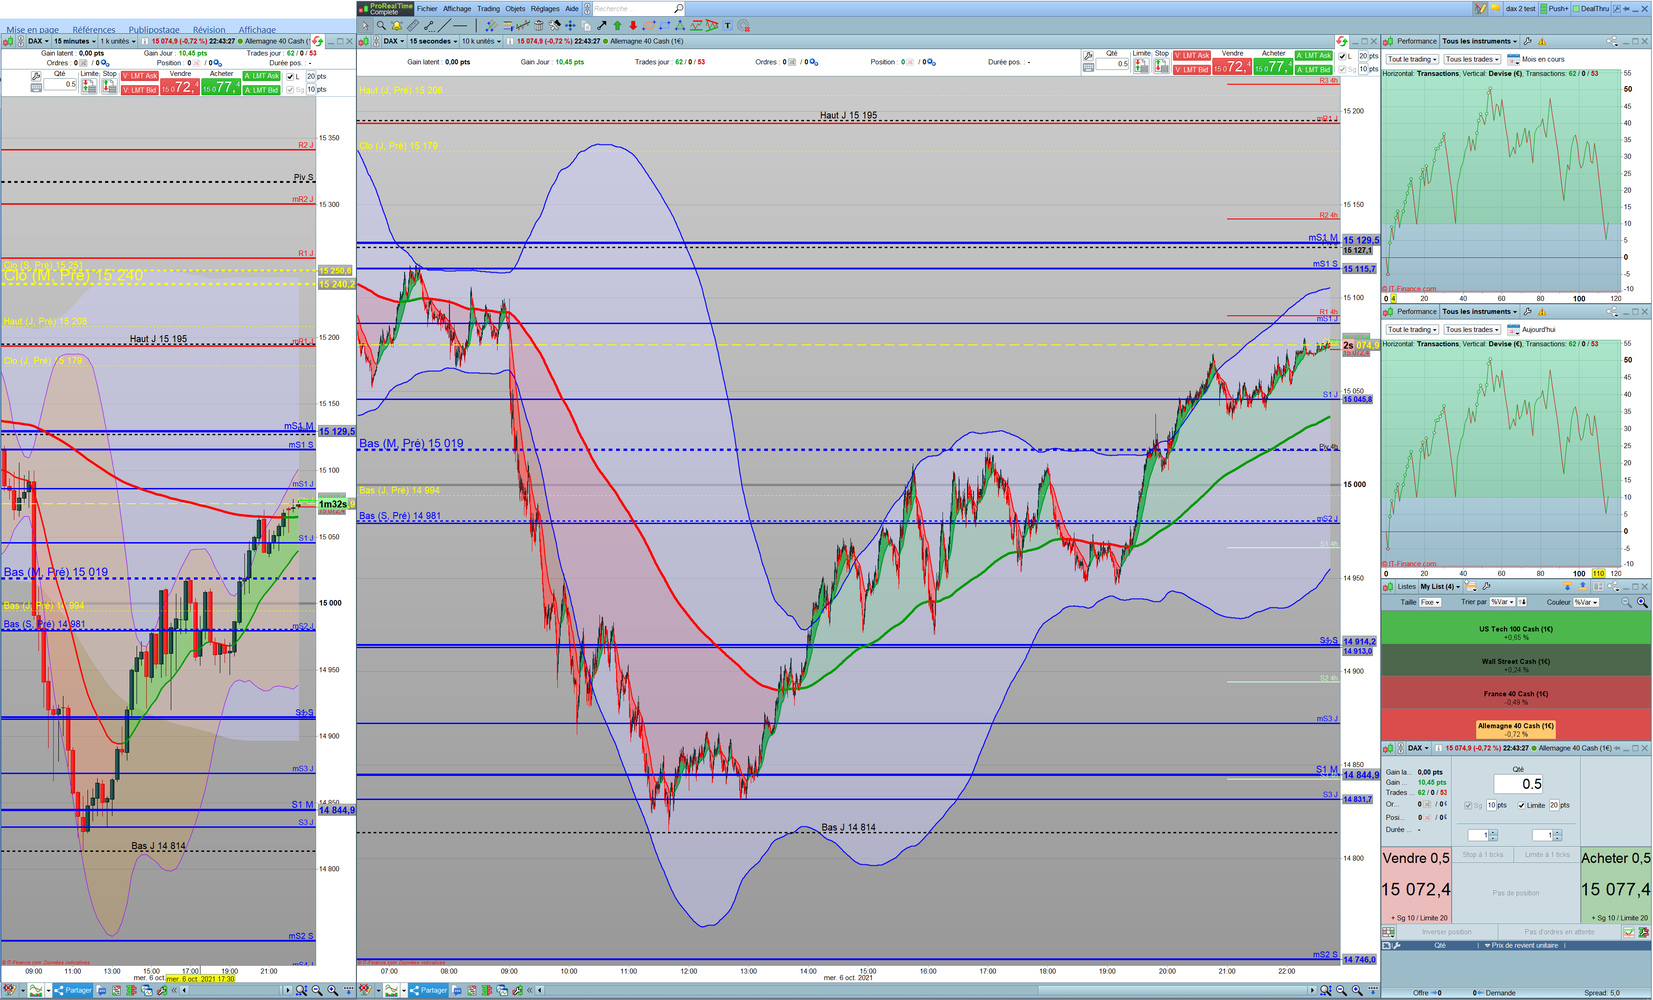The width and height of the screenshot is (1653, 1000).
Task: Open the Trading menu
Action: (x=488, y=8)
